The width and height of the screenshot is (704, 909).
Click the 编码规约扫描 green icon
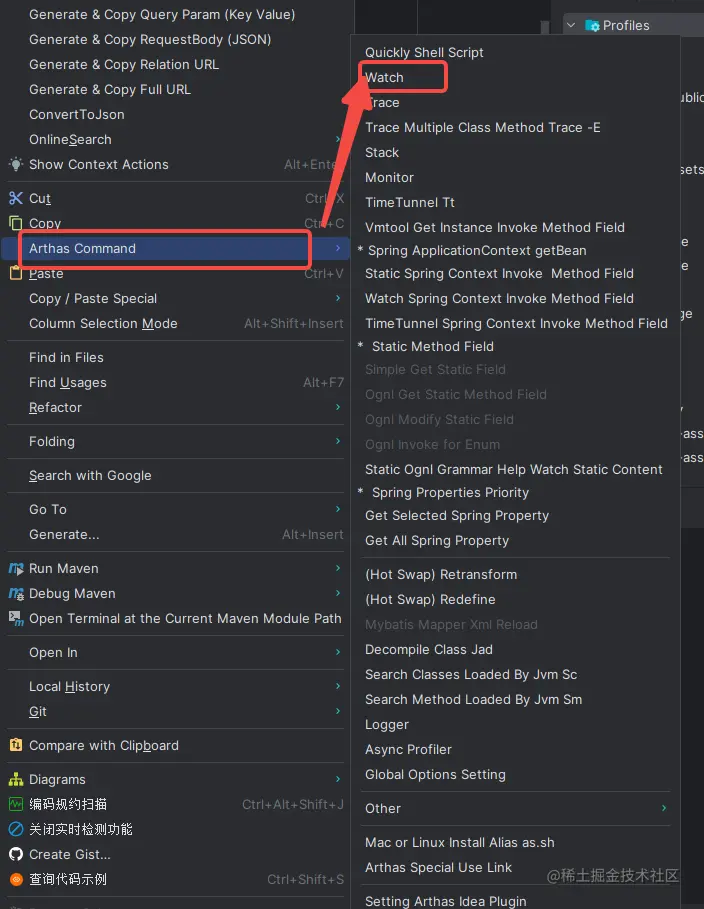(x=16, y=804)
